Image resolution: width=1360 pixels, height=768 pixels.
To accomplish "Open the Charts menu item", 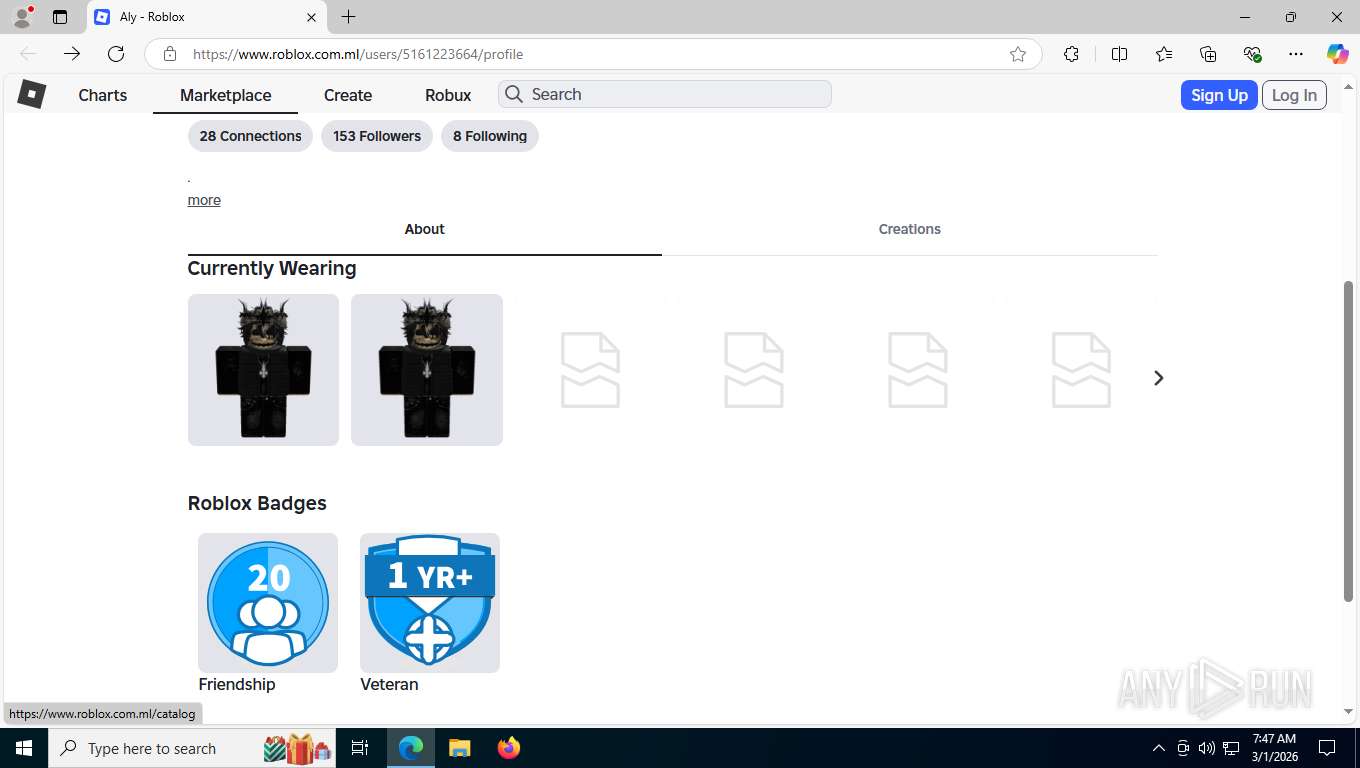I will 103,95.
